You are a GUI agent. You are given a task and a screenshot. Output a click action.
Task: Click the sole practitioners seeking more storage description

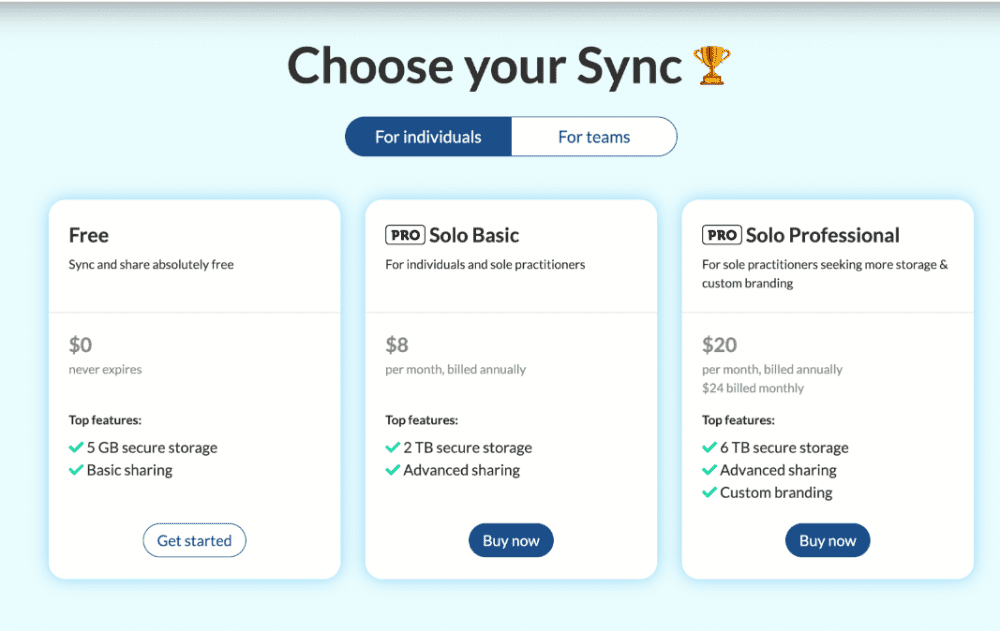[825, 274]
